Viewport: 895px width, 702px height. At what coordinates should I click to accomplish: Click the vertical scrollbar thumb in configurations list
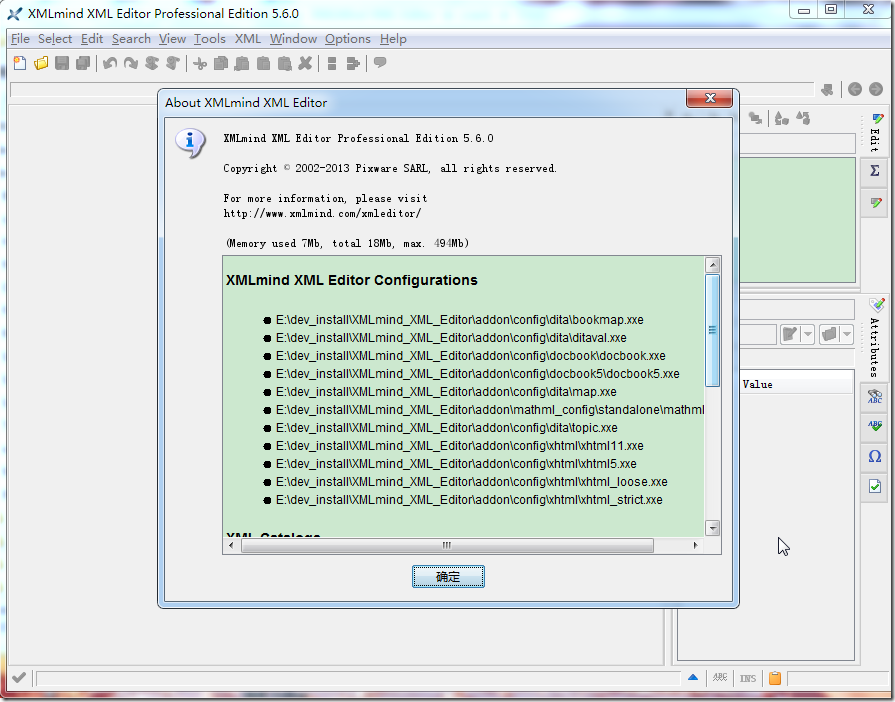[712, 330]
